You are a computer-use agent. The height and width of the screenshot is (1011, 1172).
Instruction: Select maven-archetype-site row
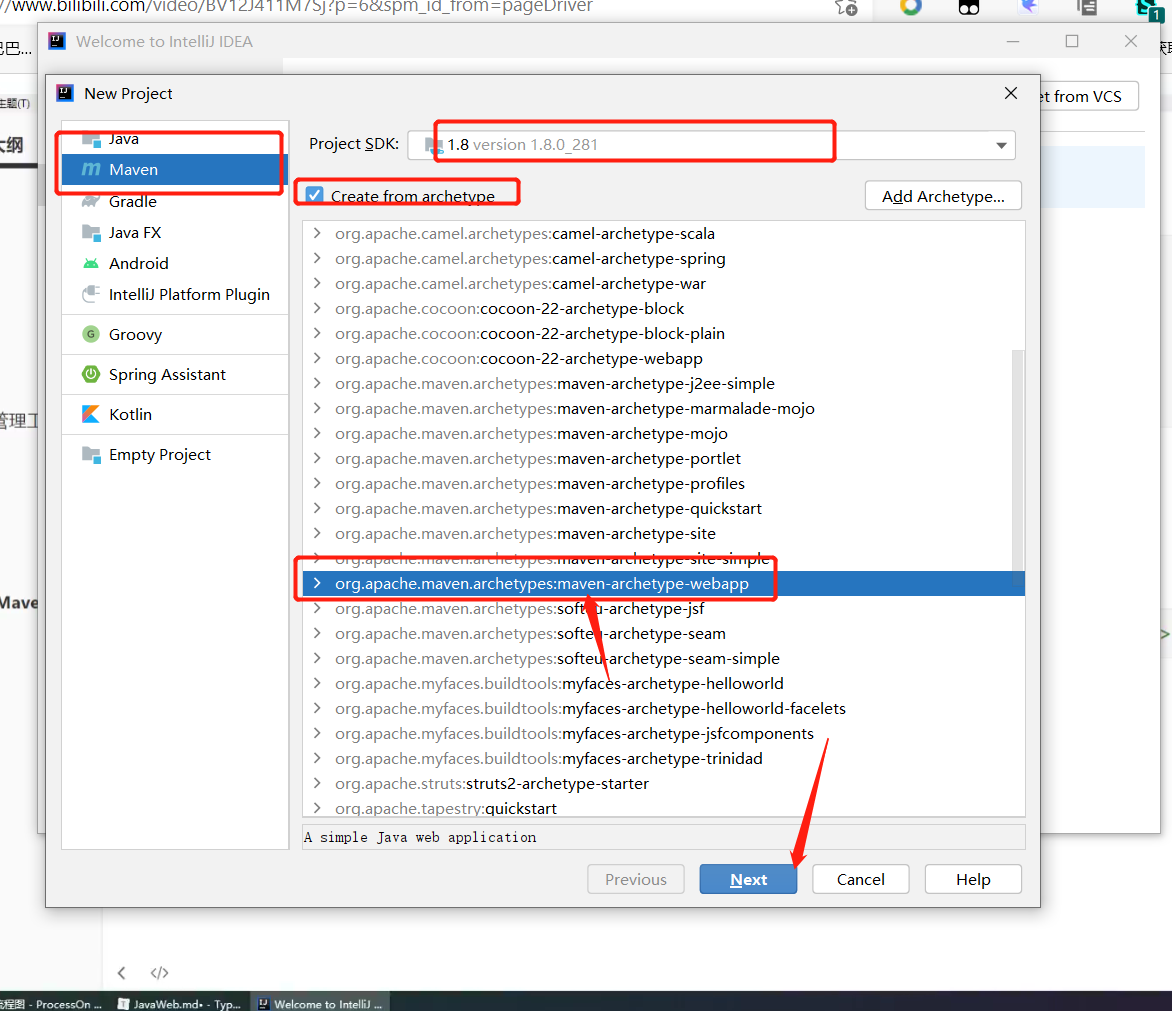664,534
